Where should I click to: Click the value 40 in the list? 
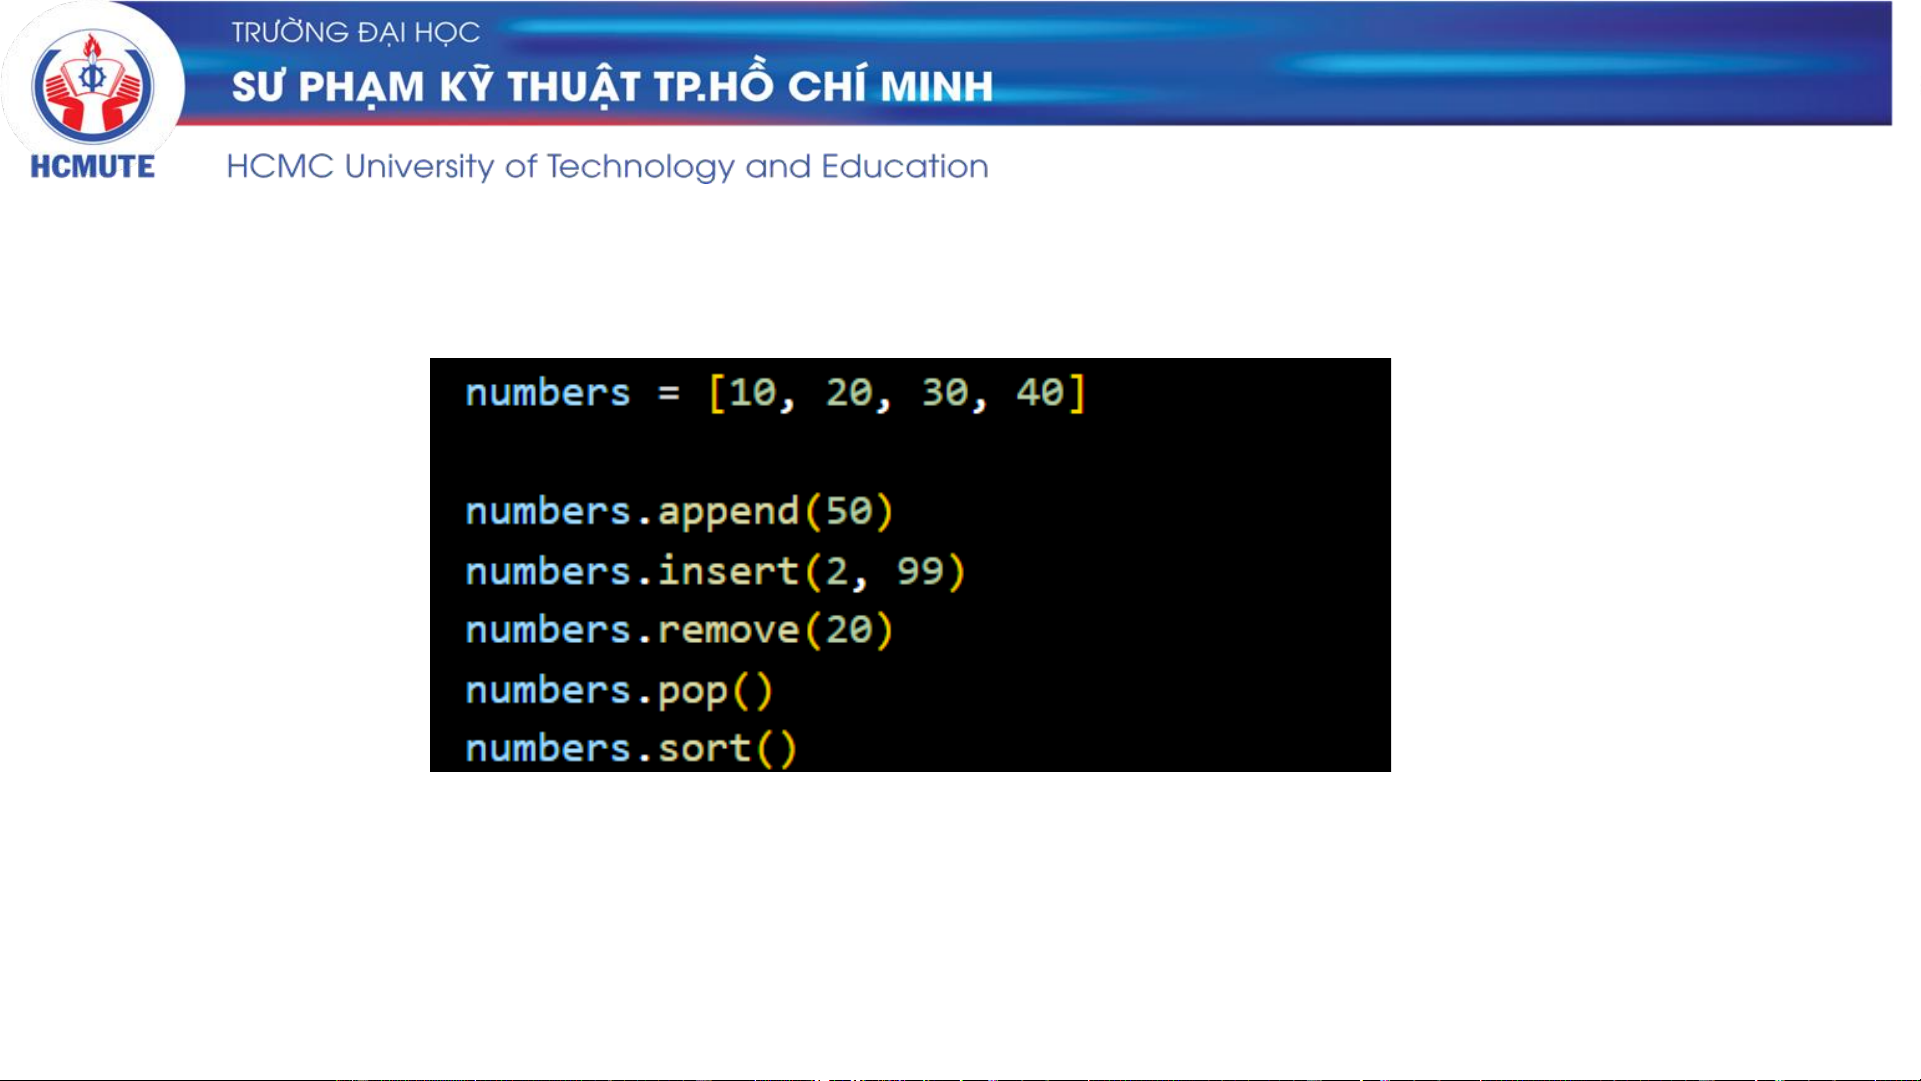tap(1039, 392)
